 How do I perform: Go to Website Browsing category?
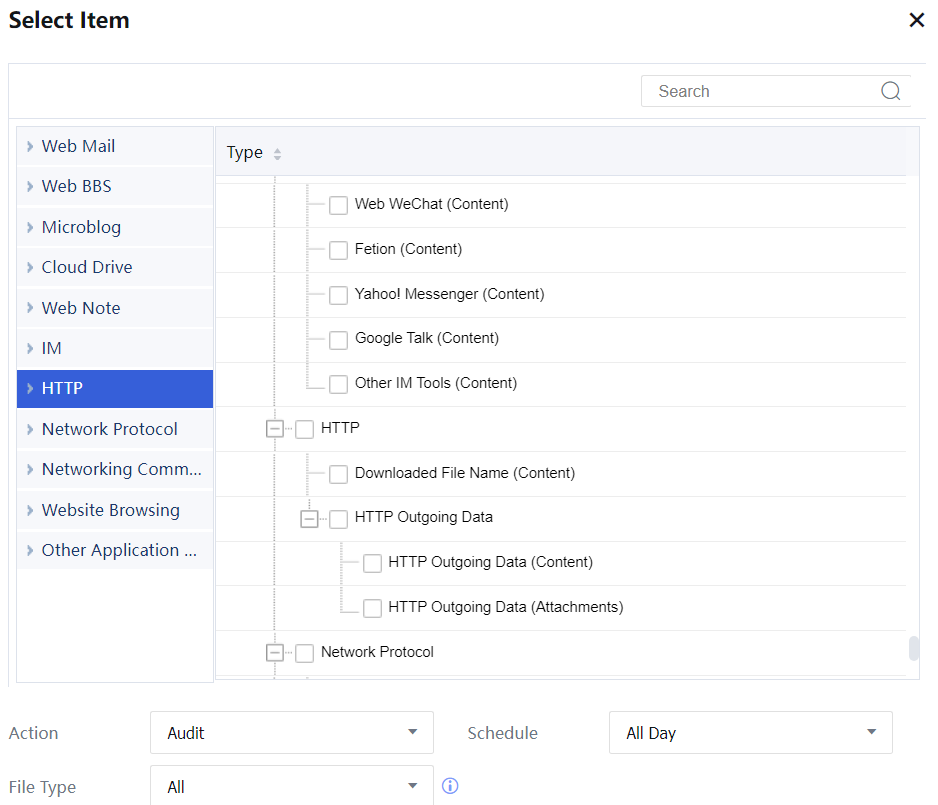click(110, 510)
